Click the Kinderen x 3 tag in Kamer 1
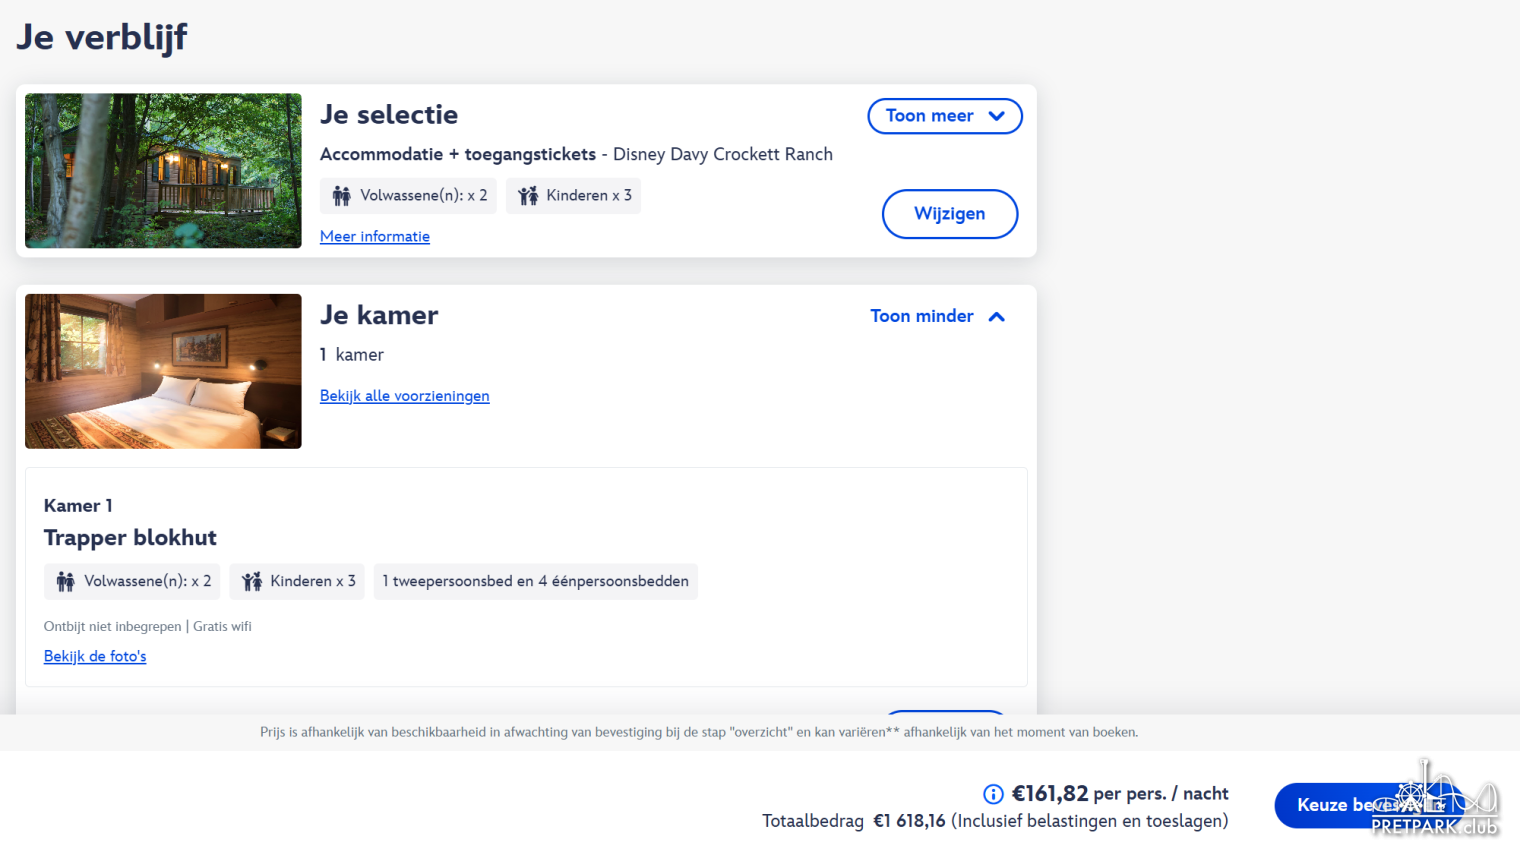 tap(297, 582)
